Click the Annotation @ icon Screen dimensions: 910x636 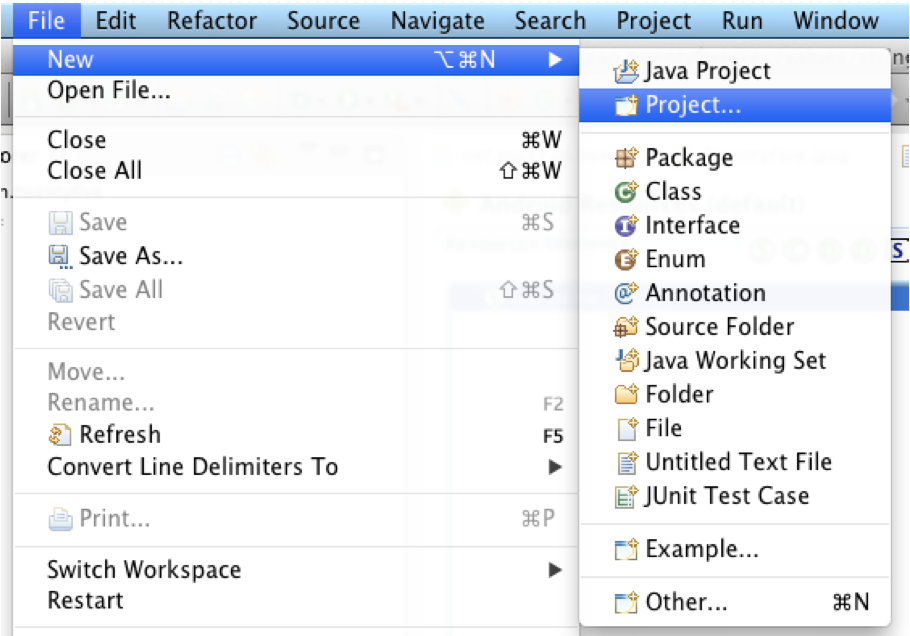(626, 294)
